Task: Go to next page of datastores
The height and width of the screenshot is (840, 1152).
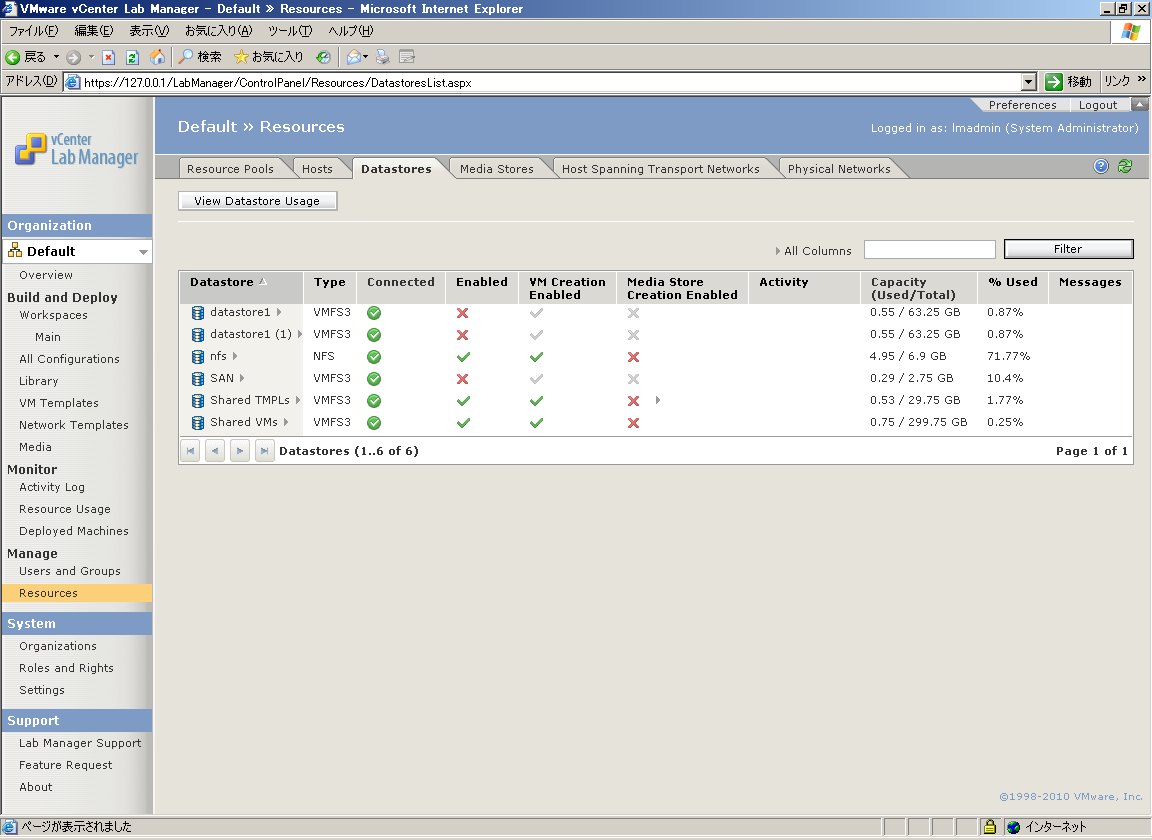Action: click(x=240, y=450)
